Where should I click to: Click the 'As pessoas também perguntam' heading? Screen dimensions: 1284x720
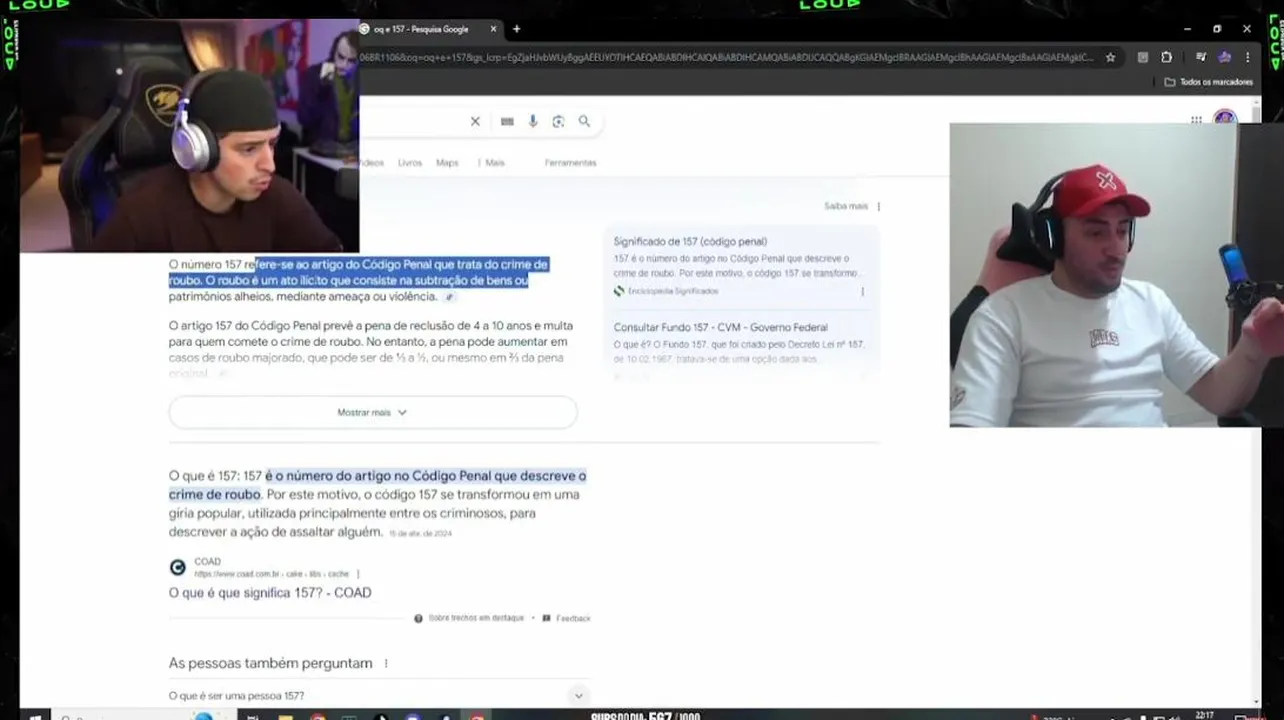[x=270, y=663]
